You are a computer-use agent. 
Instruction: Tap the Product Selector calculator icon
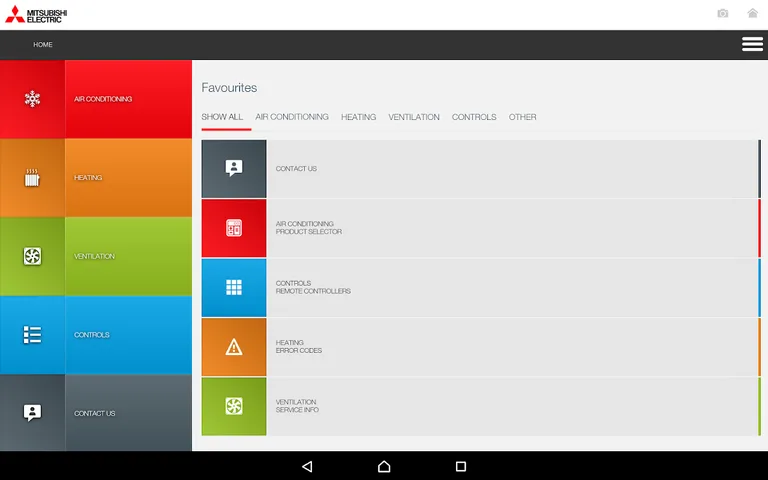click(234, 228)
